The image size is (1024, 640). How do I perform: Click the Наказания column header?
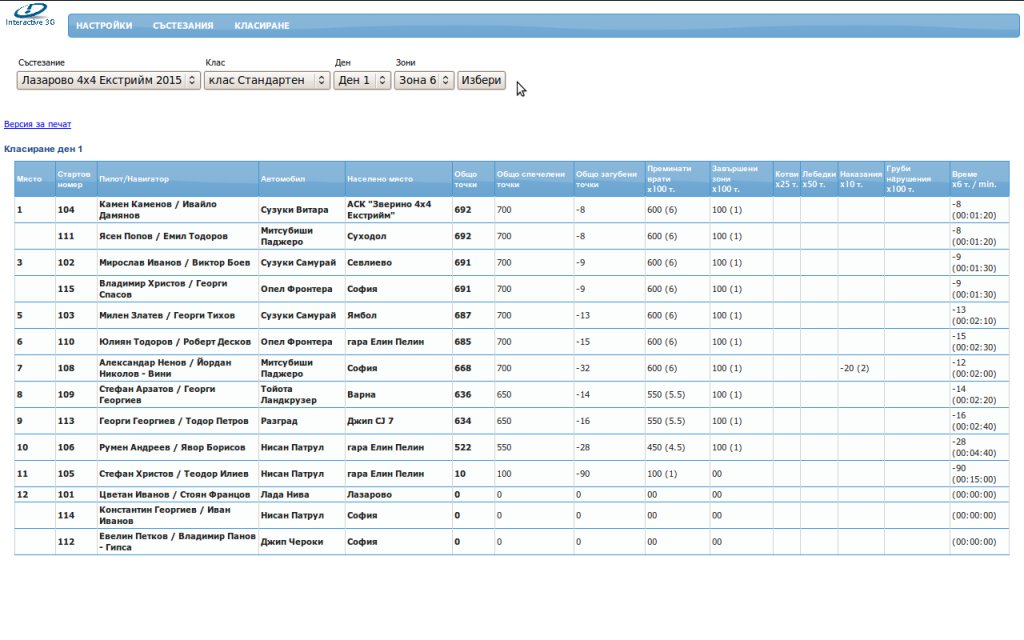860,179
